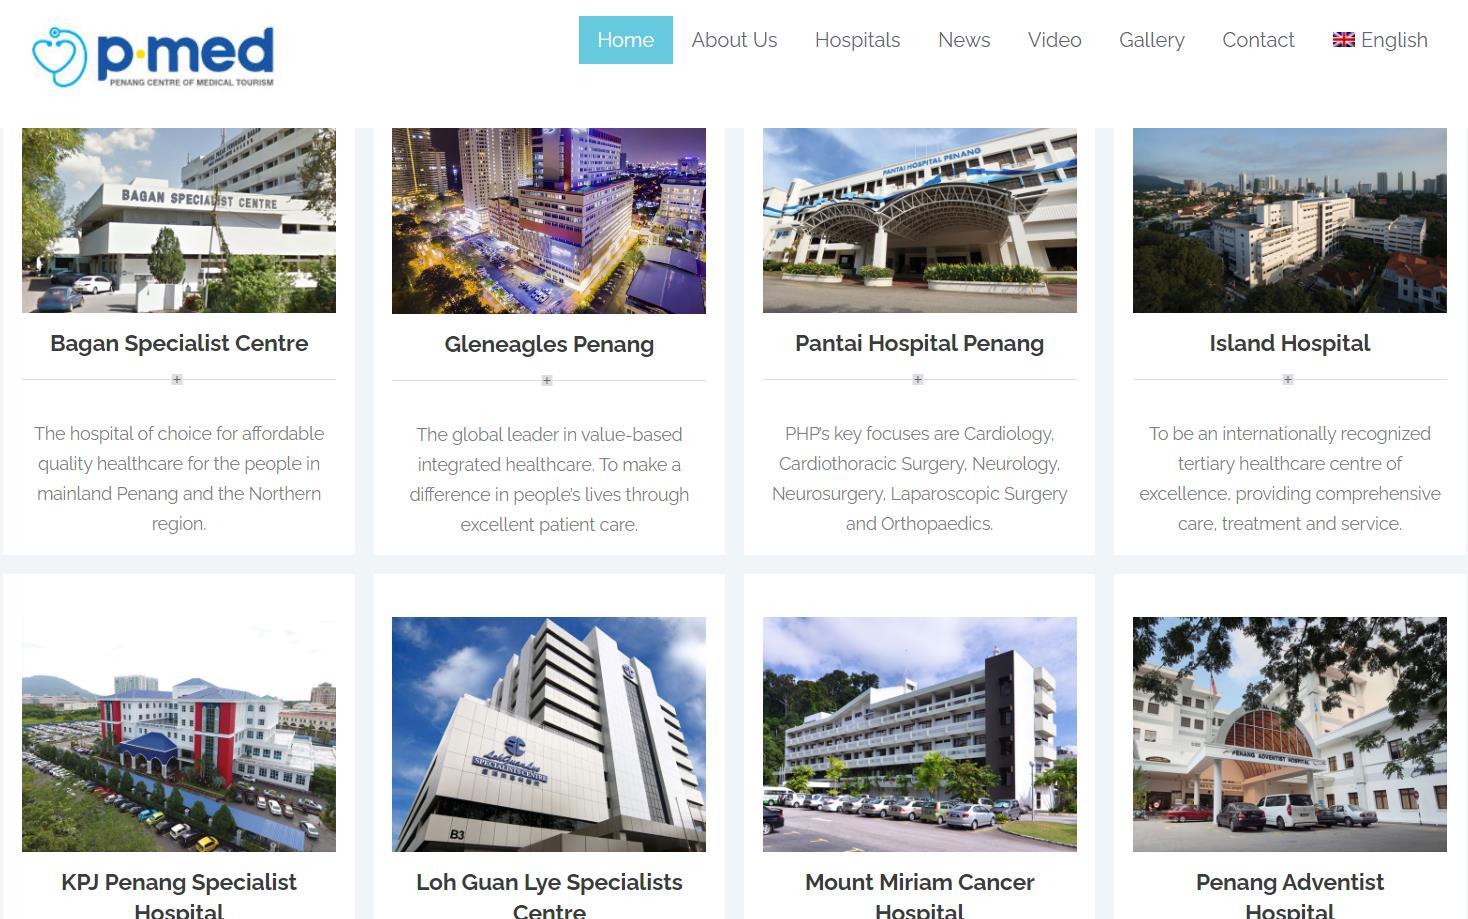Click the p-med stethoscope logo

pos(153,56)
